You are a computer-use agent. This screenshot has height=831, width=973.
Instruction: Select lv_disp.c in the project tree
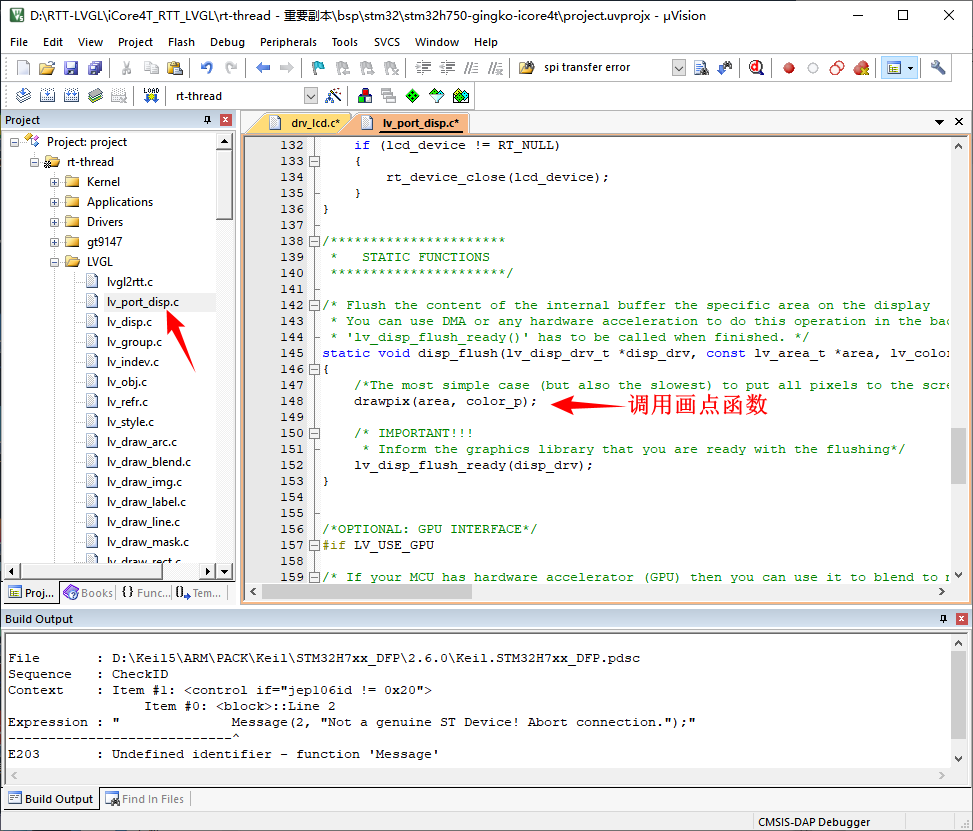point(129,322)
